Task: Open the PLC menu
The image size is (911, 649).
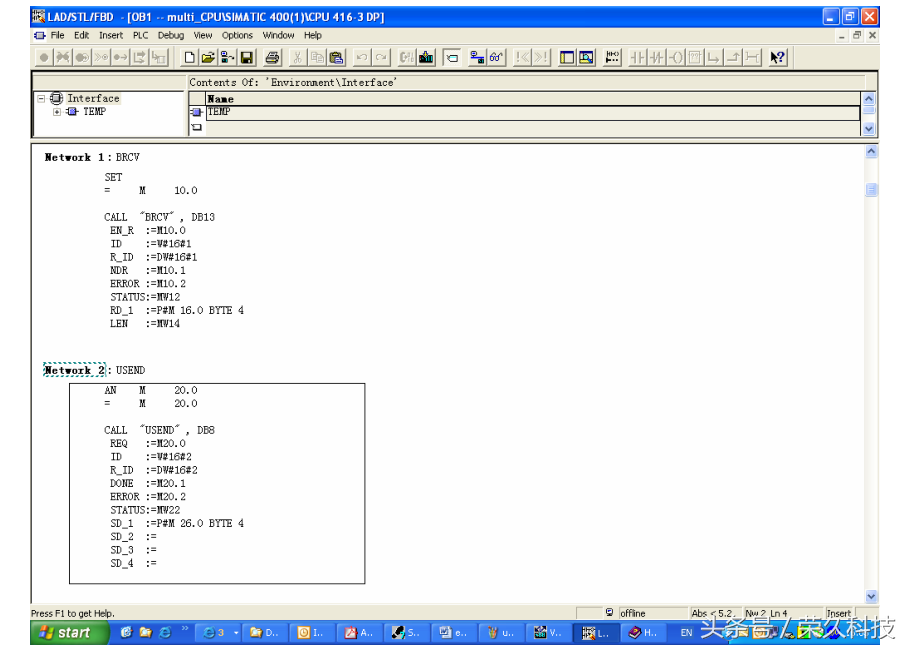Action: pos(140,35)
